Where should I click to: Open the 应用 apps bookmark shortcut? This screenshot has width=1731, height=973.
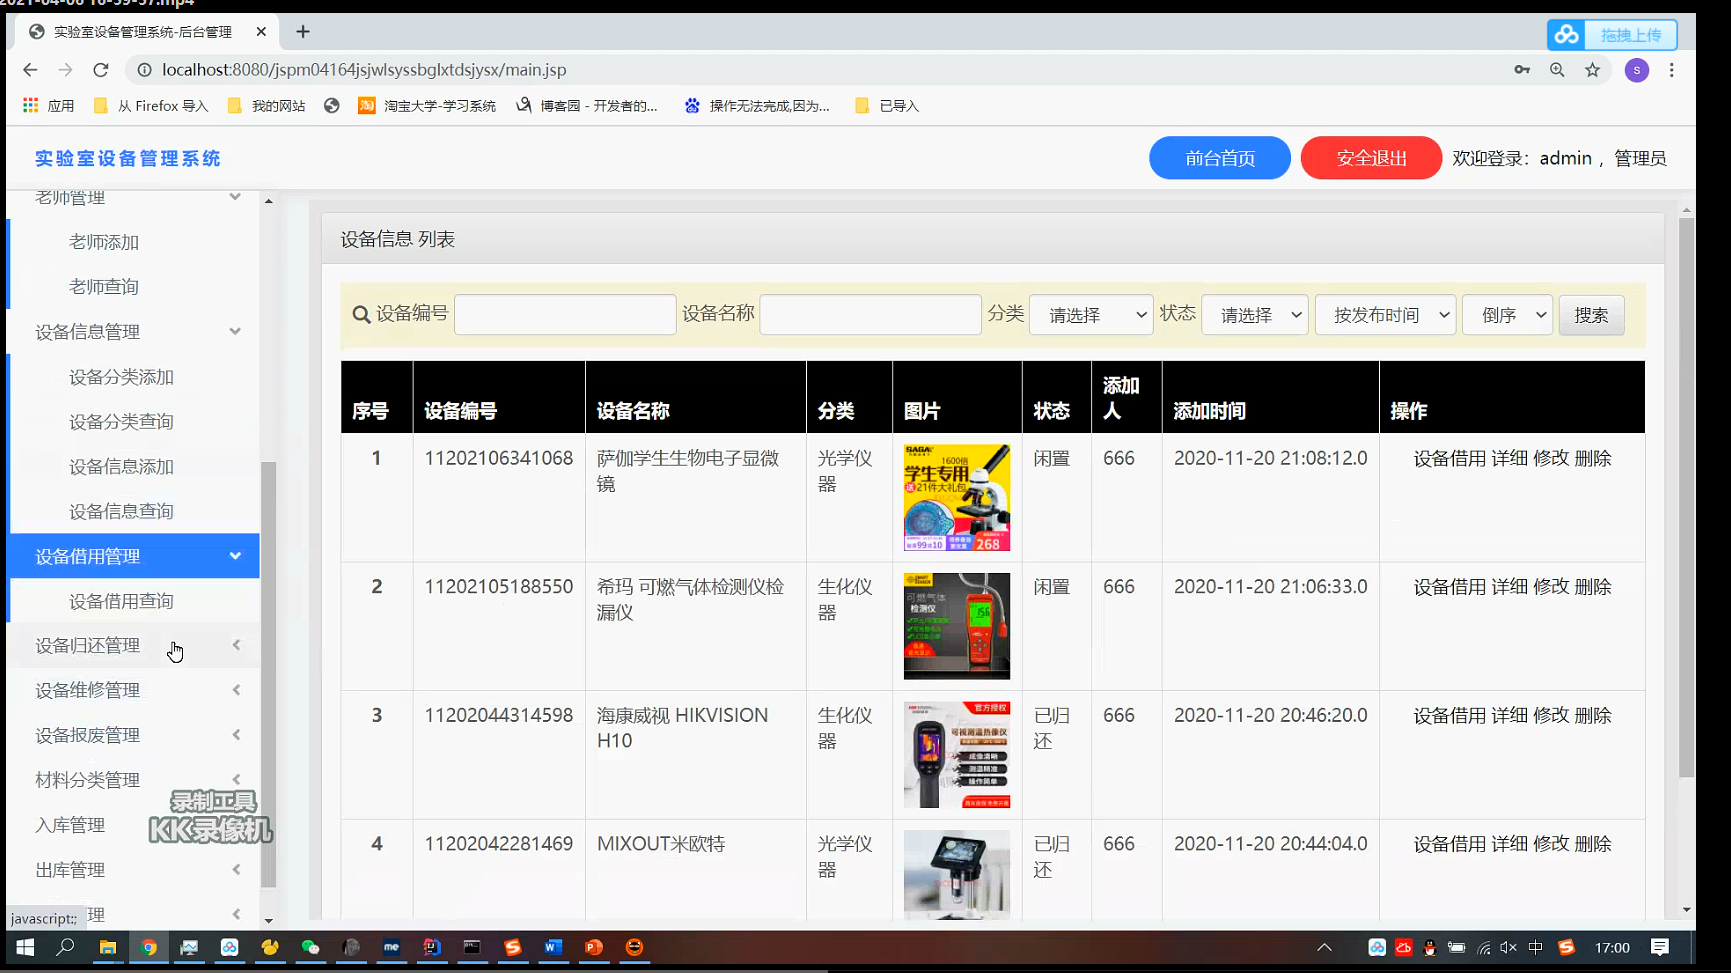click(x=48, y=105)
